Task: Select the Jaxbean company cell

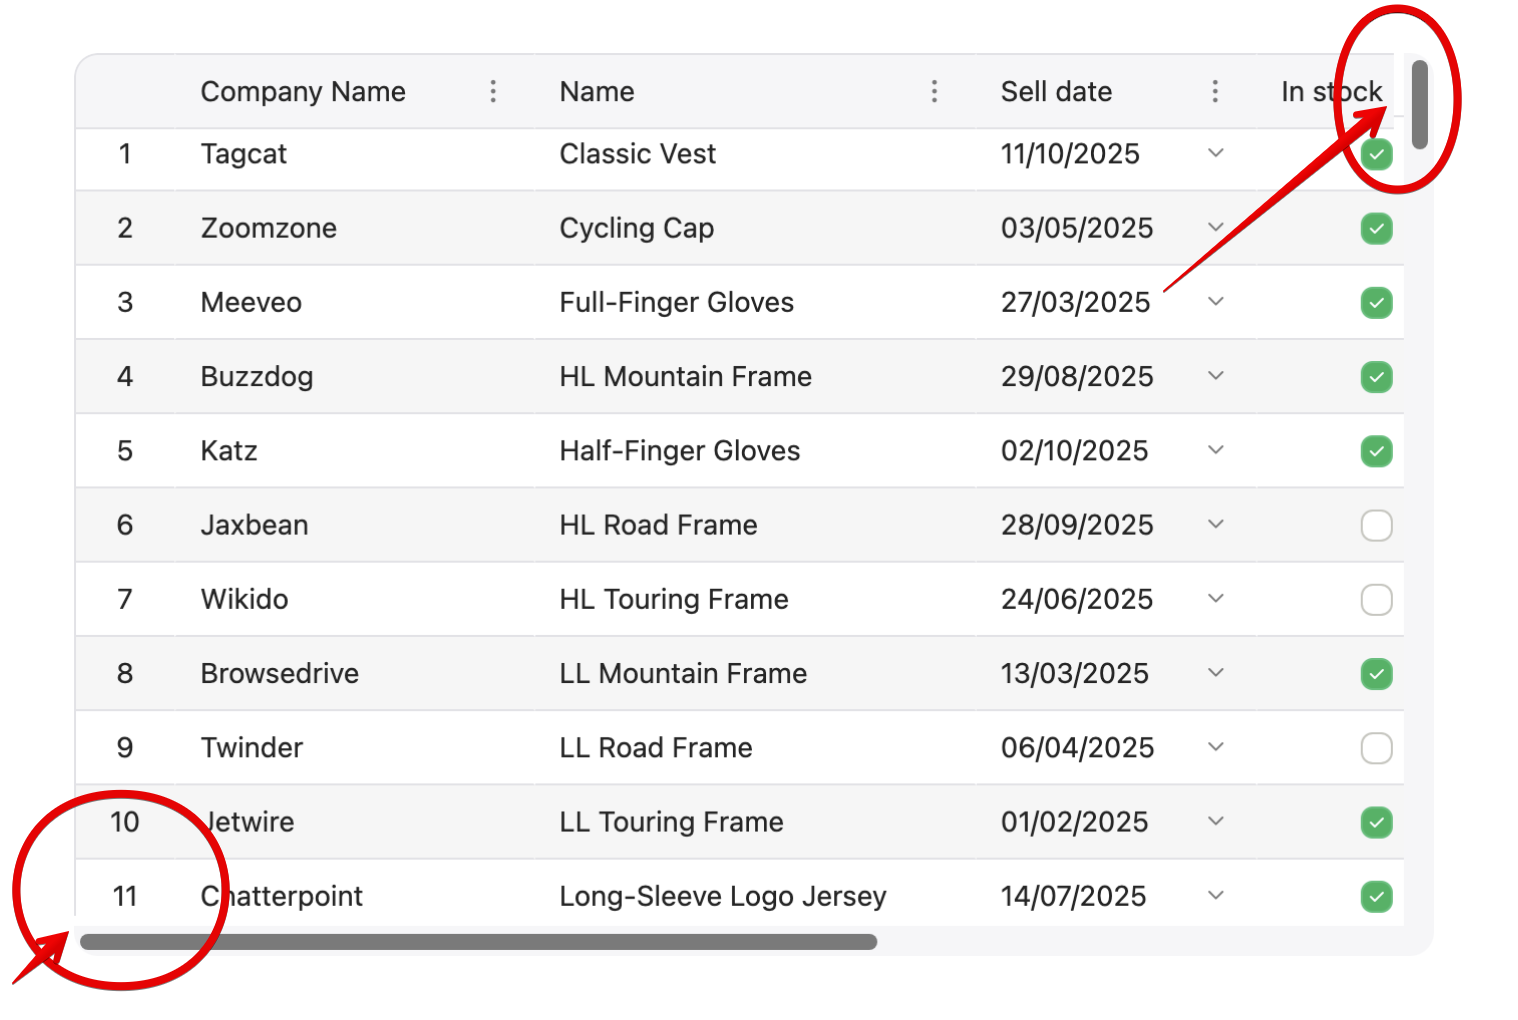Action: tap(355, 525)
